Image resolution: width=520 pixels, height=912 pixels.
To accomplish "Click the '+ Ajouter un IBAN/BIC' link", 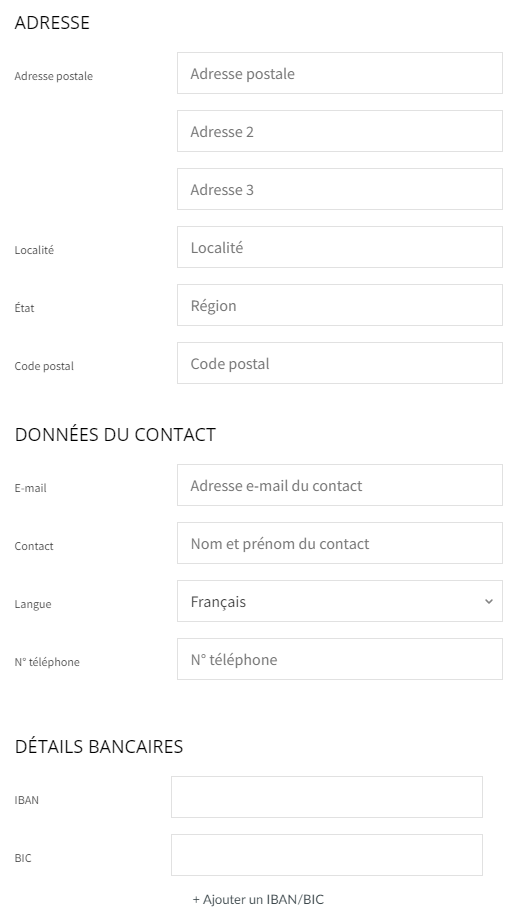I will click(258, 899).
